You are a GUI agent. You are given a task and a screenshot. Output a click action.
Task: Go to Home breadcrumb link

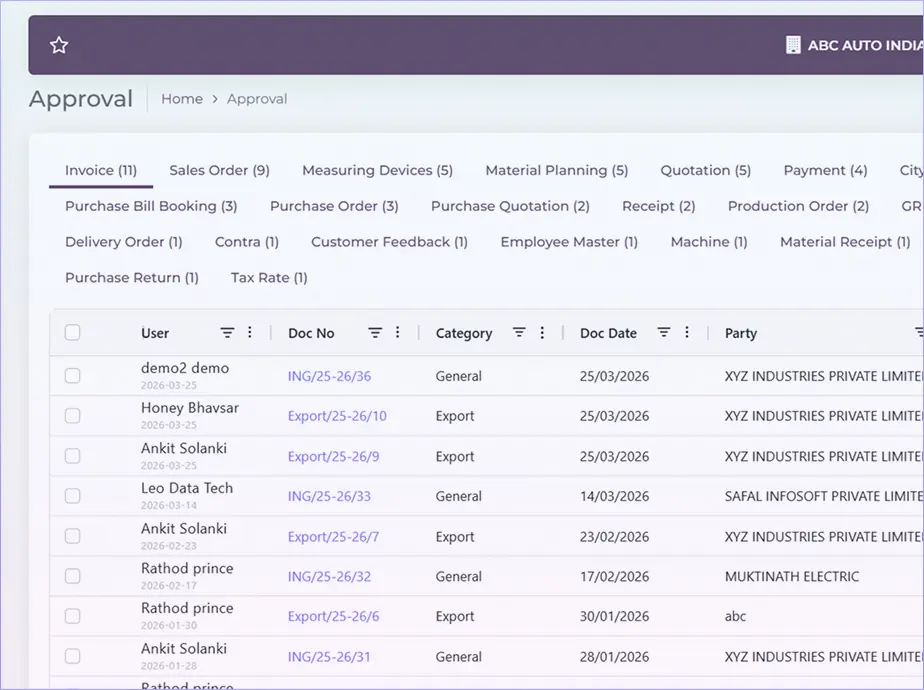182,99
